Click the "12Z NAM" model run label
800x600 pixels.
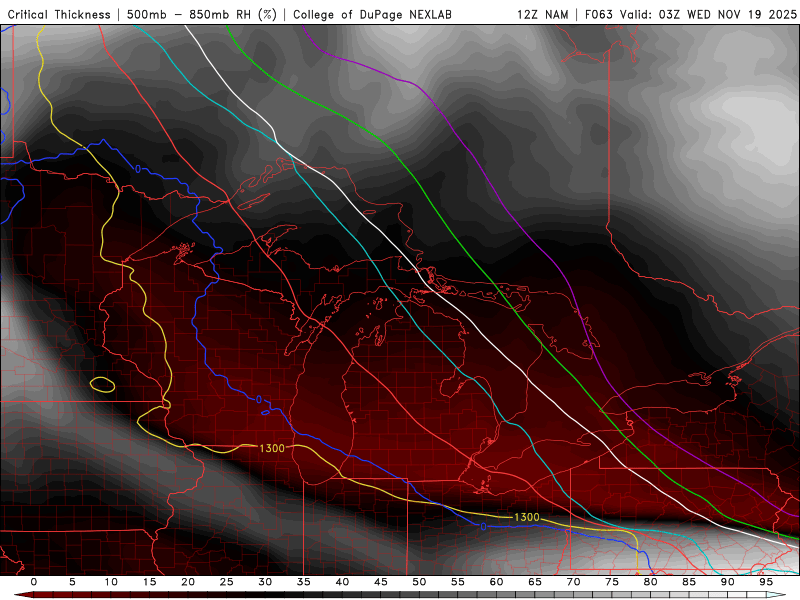coord(542,15)
